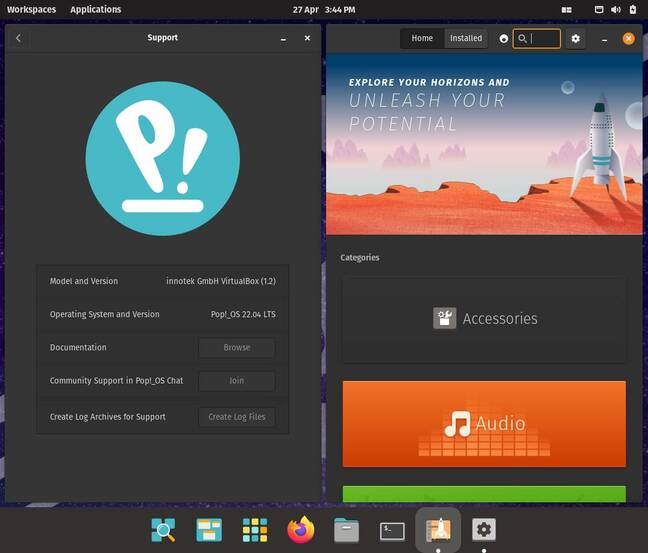Click the round updates indicator beside search

[x=503, y=38]
